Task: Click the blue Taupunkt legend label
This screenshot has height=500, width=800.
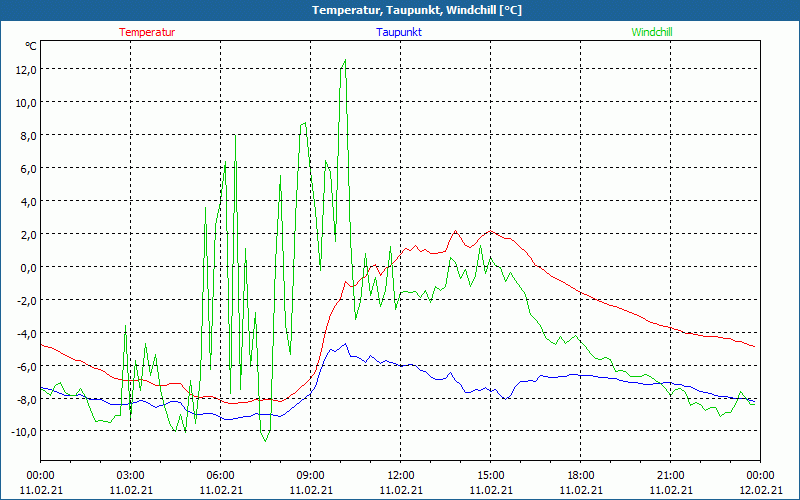Action: click(399, 32)
